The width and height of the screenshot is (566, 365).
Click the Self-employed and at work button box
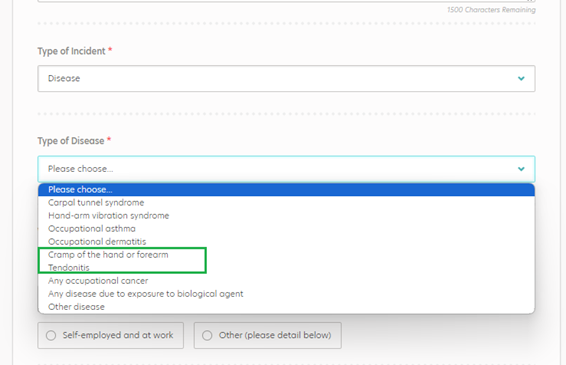110,335
